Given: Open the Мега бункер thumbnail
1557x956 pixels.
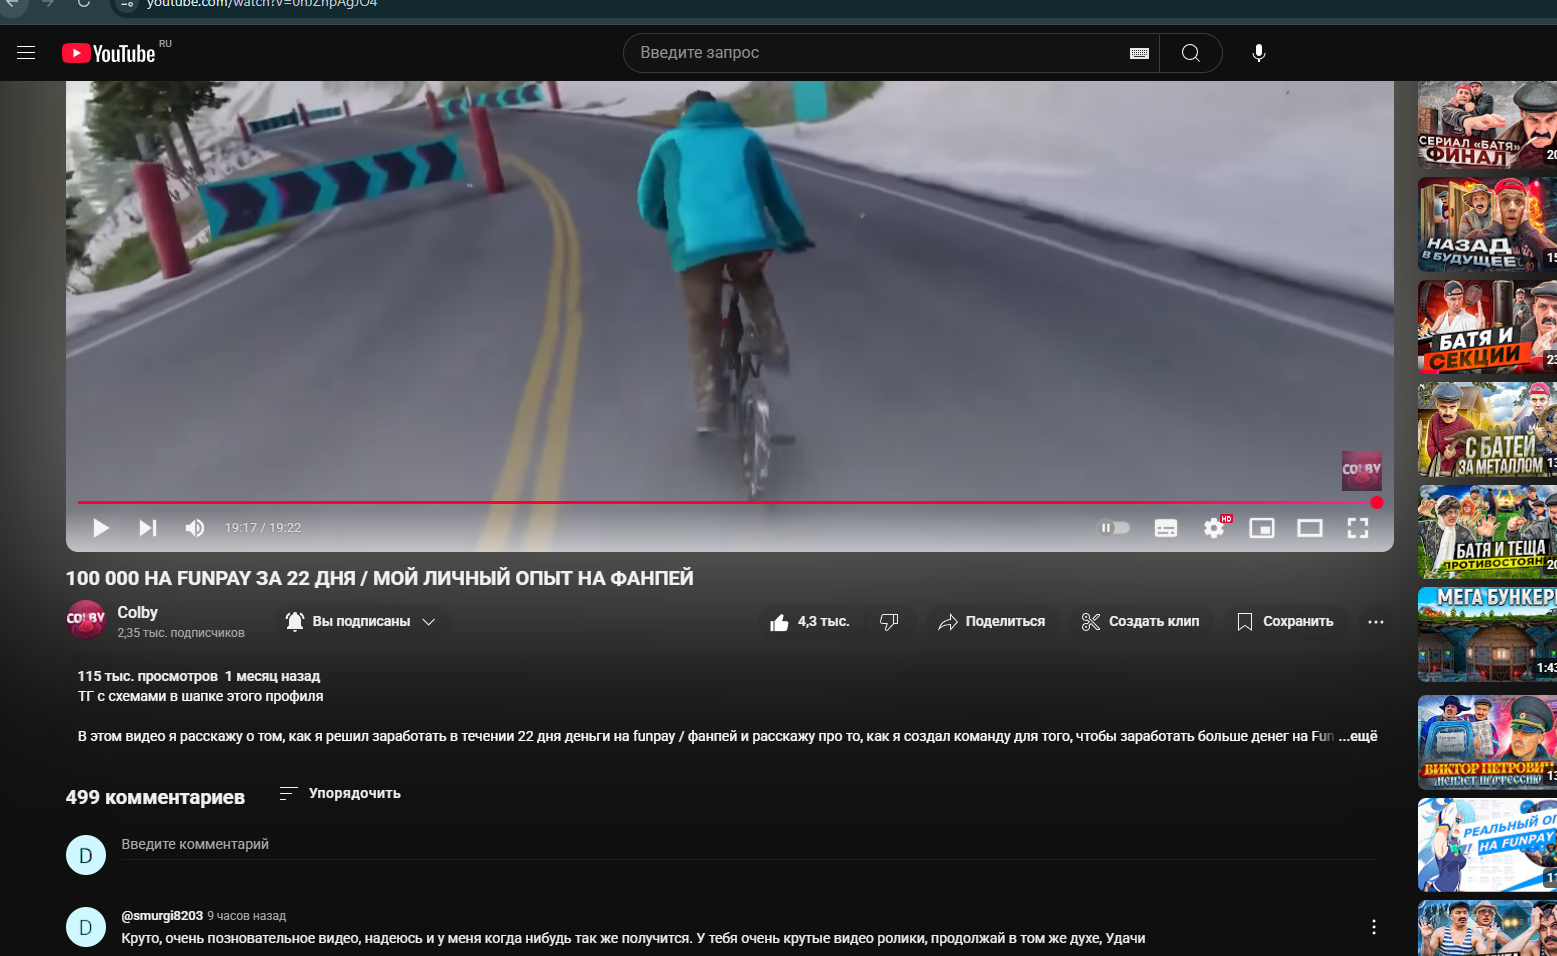Looking at the screenshot, I should pos(1487,635).
